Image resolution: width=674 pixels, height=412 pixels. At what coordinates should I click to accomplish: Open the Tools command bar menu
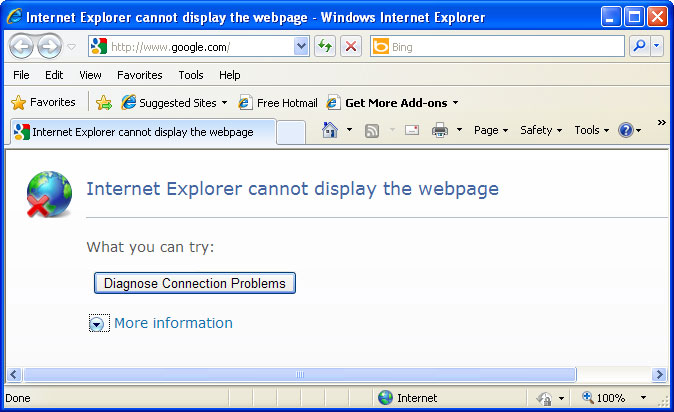[591, 130]
